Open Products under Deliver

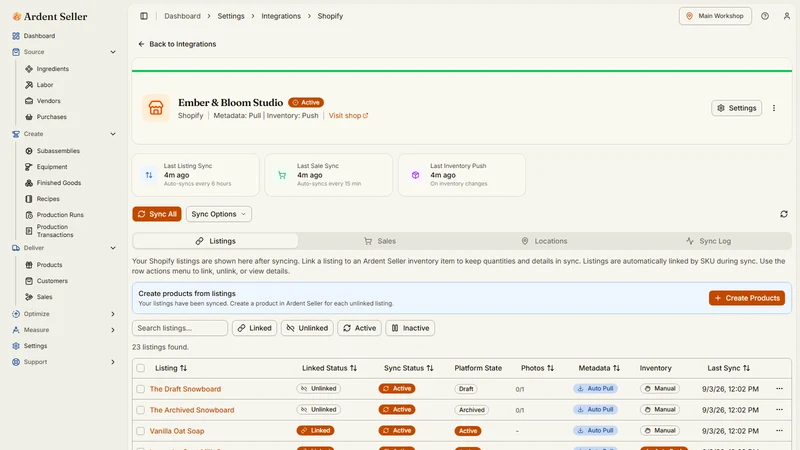(44, 265)
